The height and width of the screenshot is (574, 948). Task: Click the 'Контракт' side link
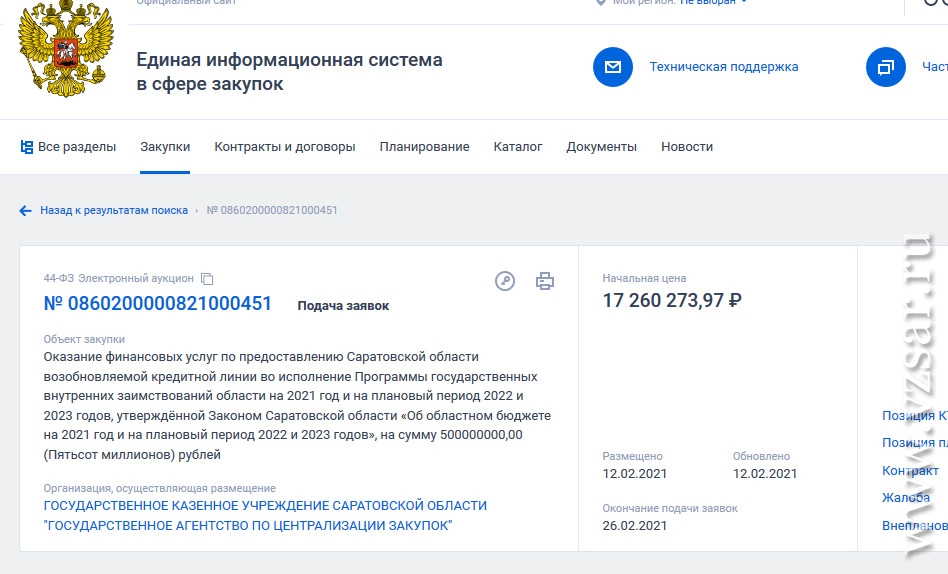tap(911, 471)
